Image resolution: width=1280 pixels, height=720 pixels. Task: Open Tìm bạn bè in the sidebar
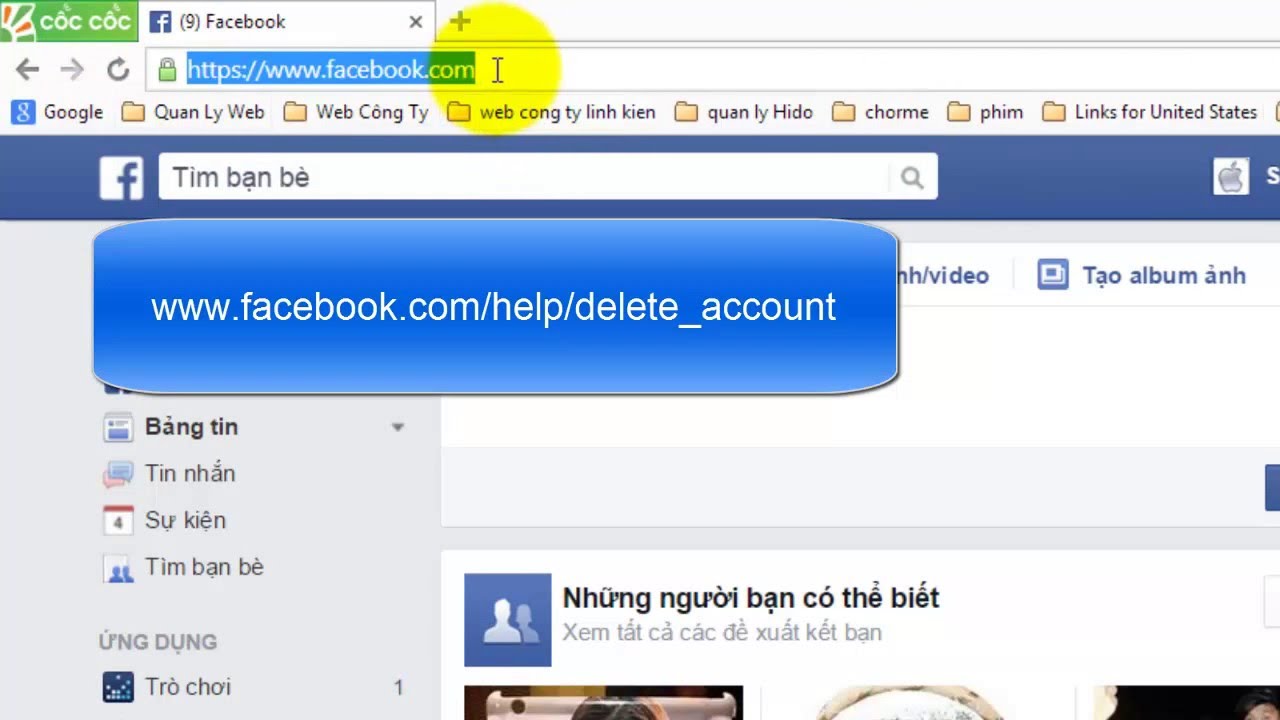(204, 567)
